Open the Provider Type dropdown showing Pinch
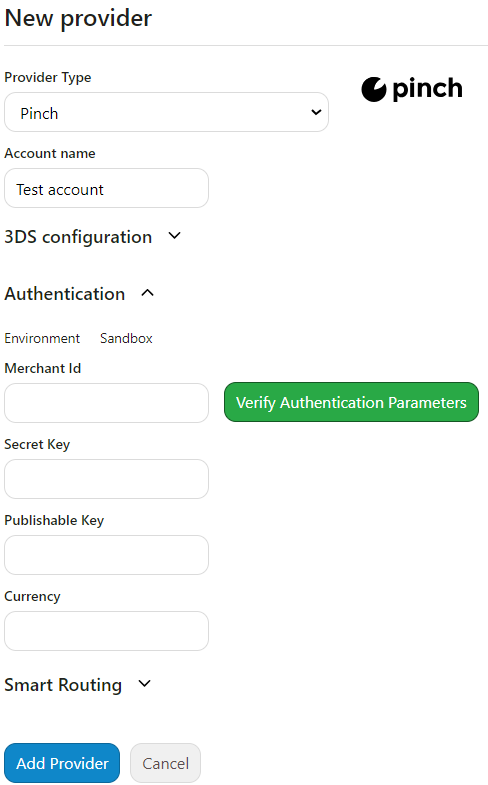 (166, 112)
